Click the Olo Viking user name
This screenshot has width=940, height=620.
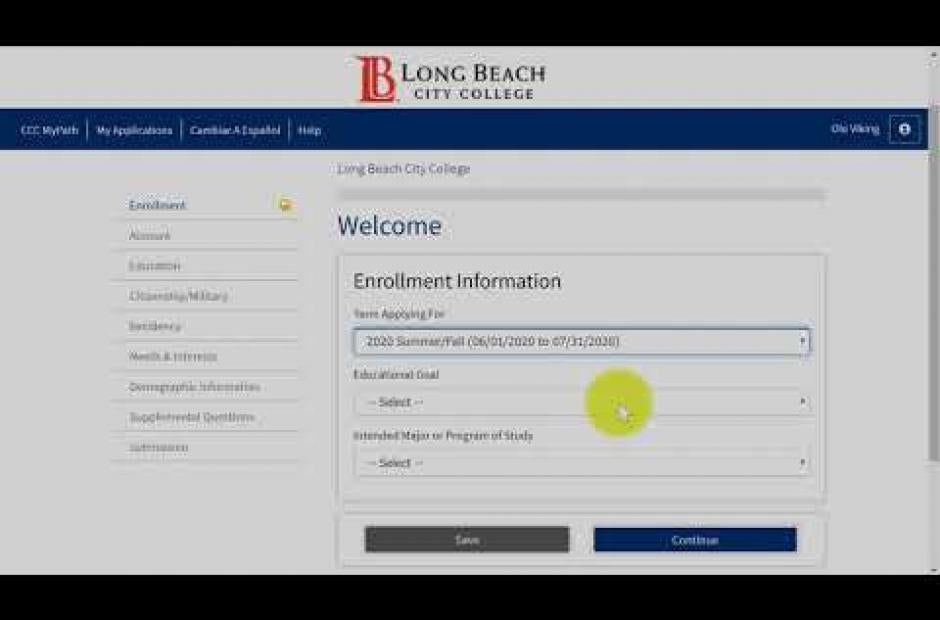pos(855,129)
